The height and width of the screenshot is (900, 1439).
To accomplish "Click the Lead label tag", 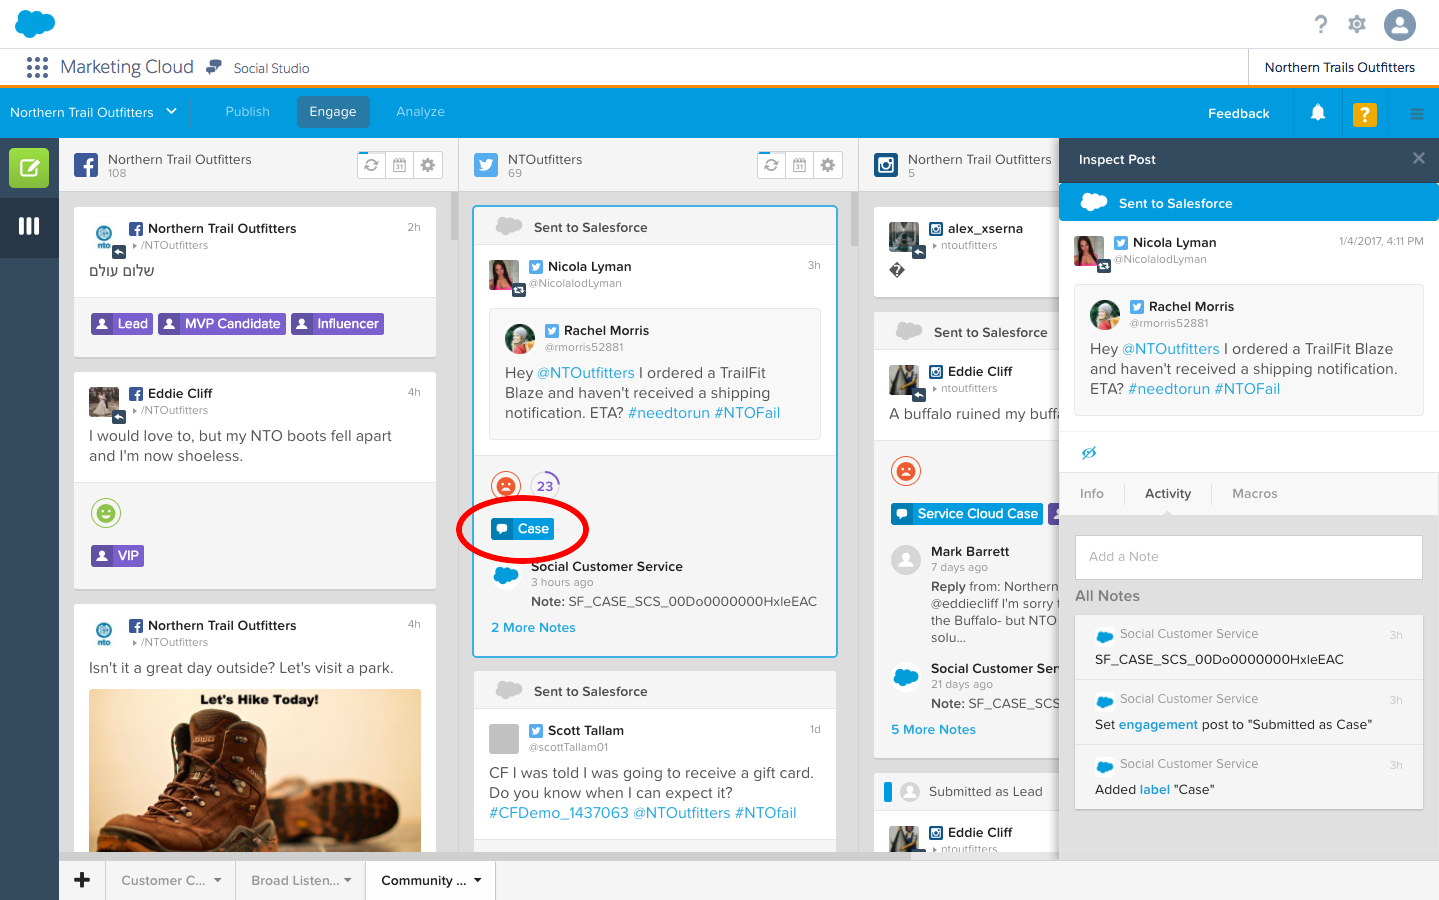I will pos(122,324).
